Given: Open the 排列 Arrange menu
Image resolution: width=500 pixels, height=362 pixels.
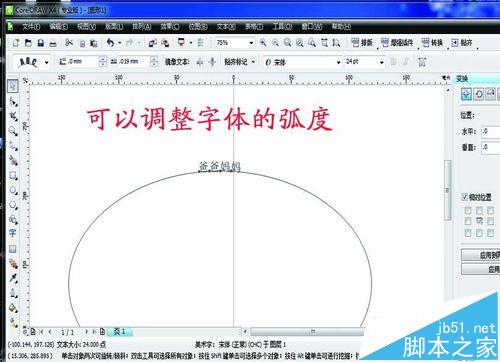Looking at the screenshot, I should 142,26.
